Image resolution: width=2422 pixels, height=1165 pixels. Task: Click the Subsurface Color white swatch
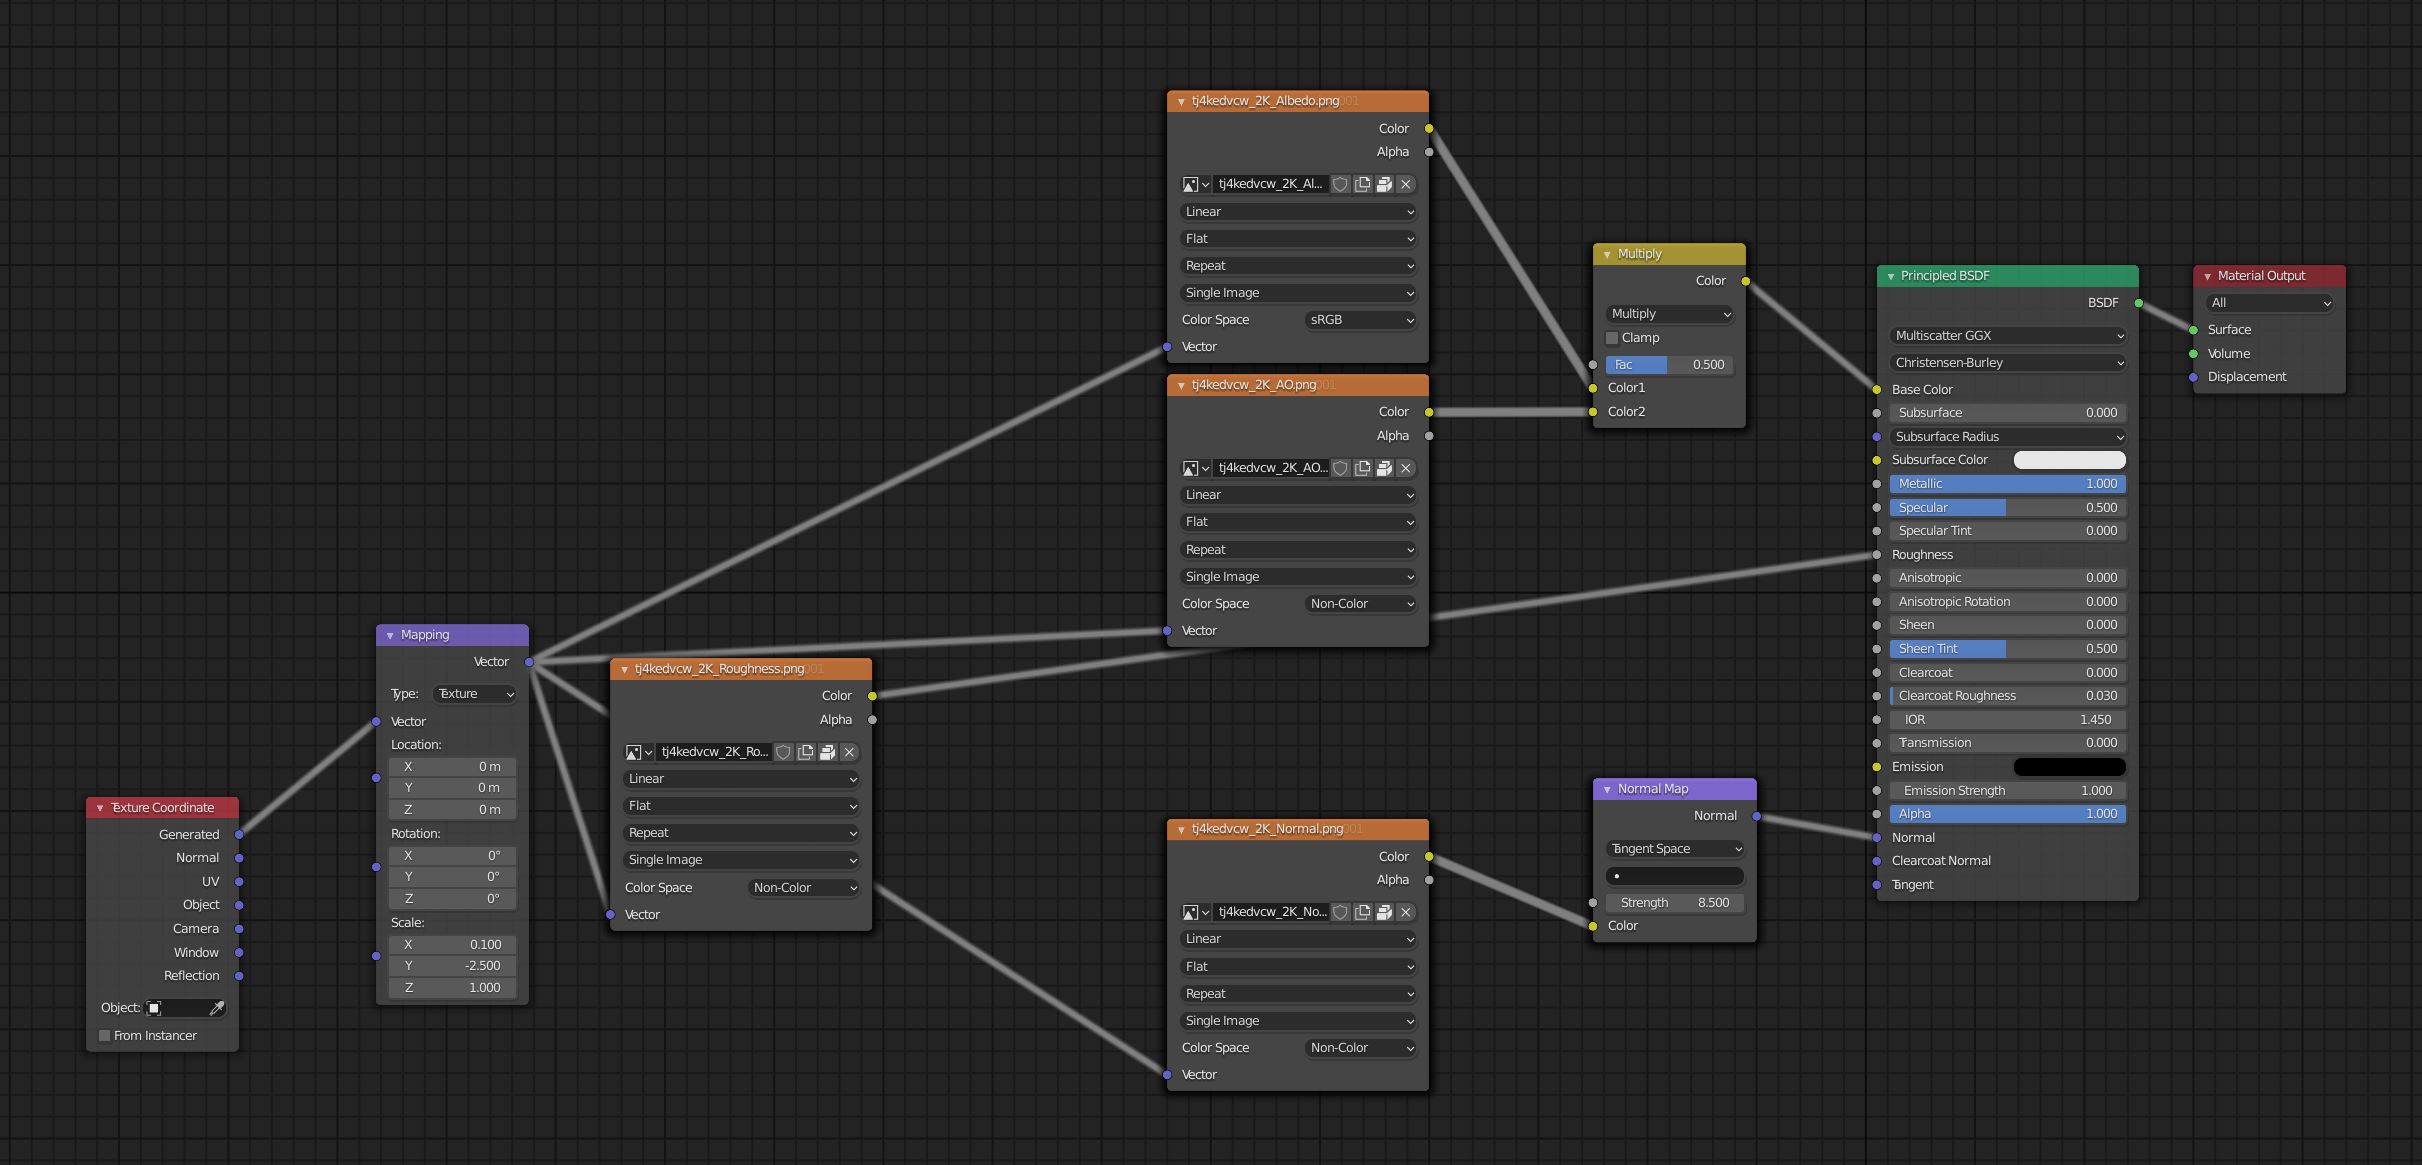(2068, 460)
